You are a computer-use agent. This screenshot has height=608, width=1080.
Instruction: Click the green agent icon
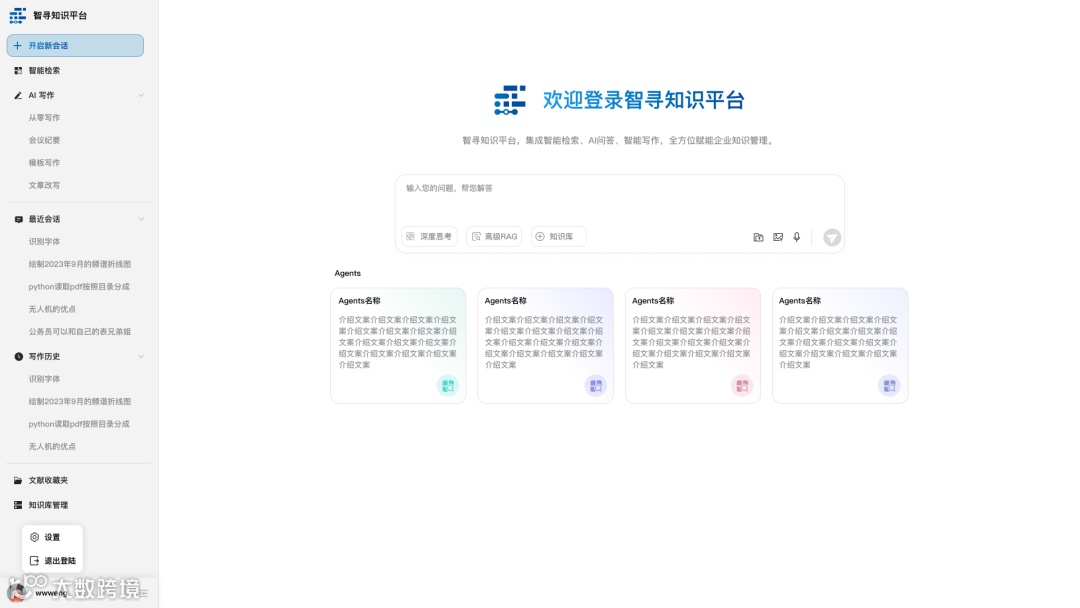(x=448, y=386)
